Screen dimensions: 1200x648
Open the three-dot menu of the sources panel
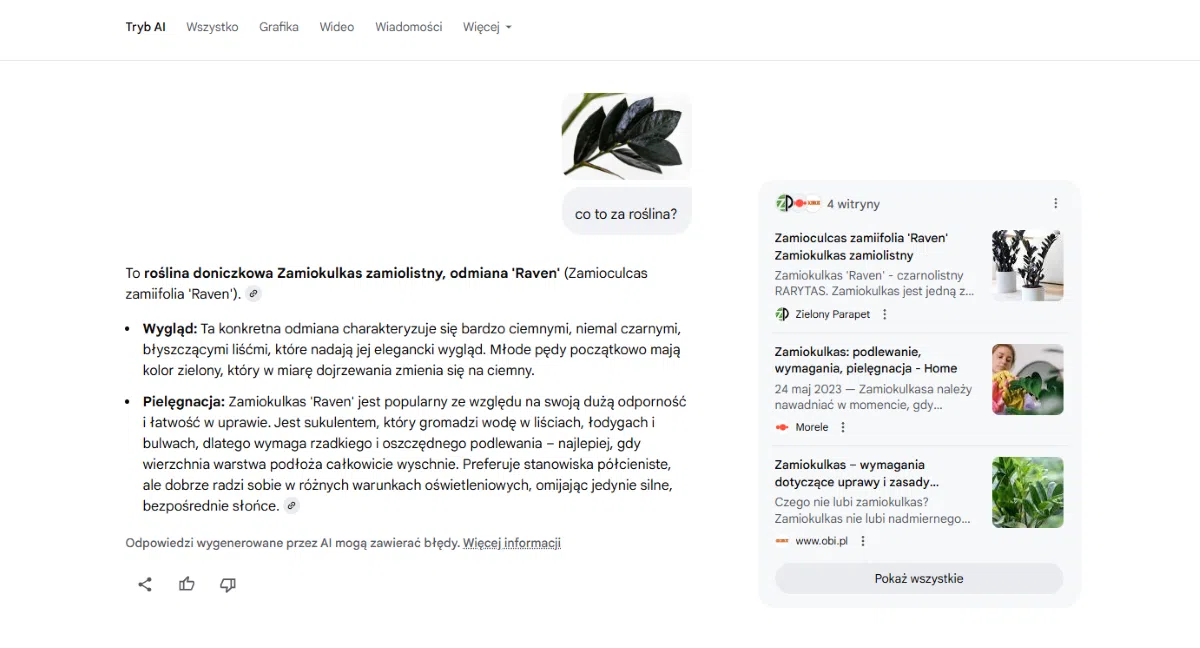pyautogui.click(x=1056, y=202)
